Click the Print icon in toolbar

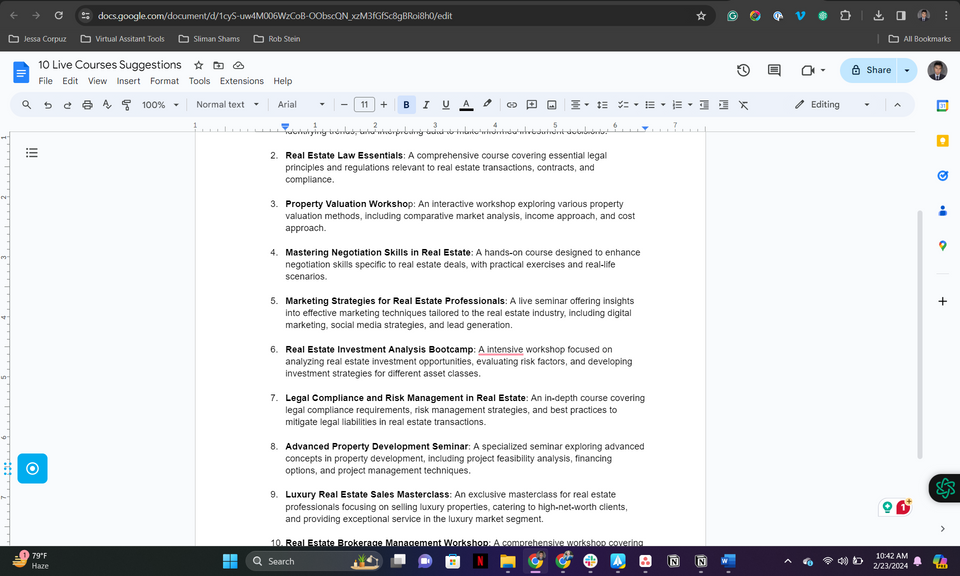88,105
